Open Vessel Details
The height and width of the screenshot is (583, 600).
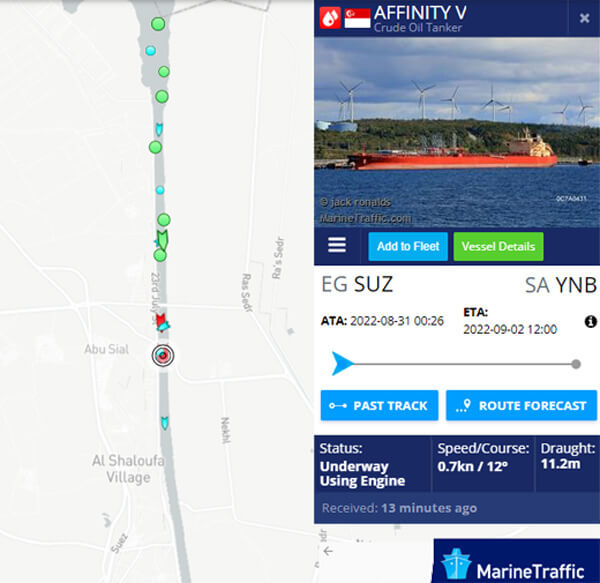(x=498, y=246)
